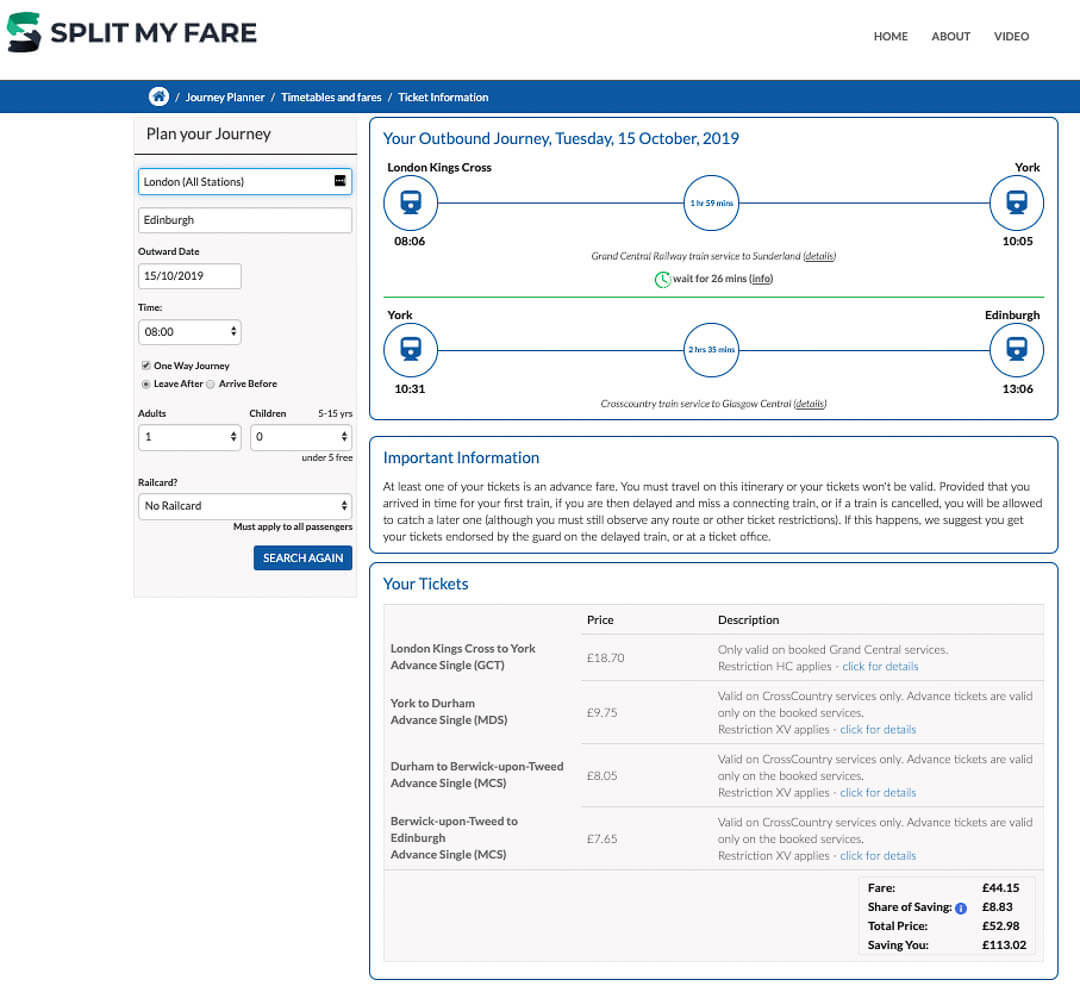Open info link beside wait for 26 mins

(x=760, y=279)
